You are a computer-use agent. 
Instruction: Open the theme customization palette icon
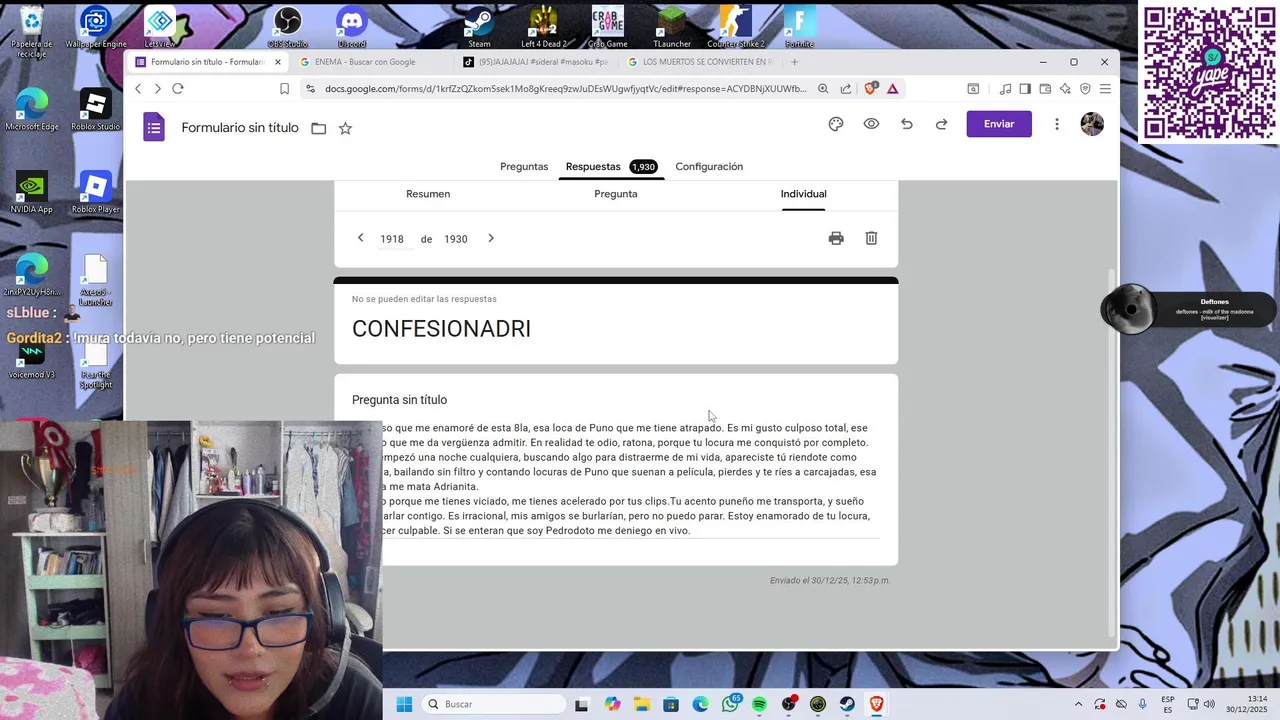click(836, 124)
